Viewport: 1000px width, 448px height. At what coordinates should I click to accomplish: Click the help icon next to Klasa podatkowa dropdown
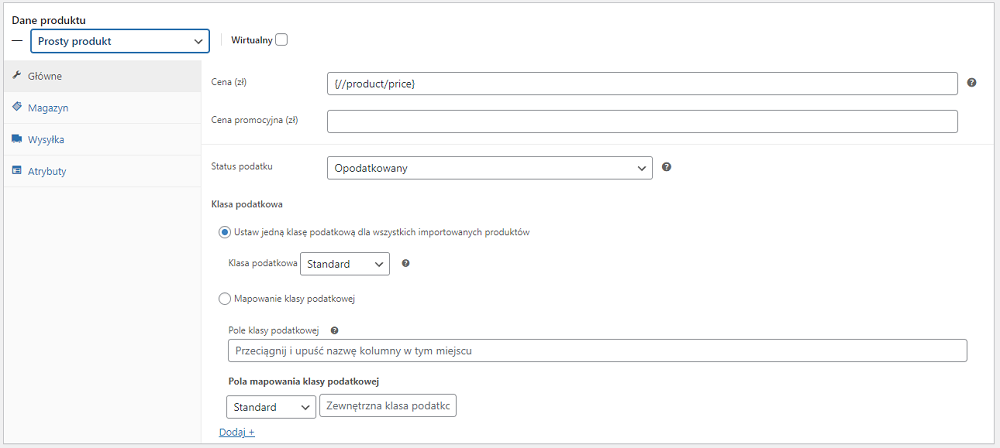click(x=406, y=263)
